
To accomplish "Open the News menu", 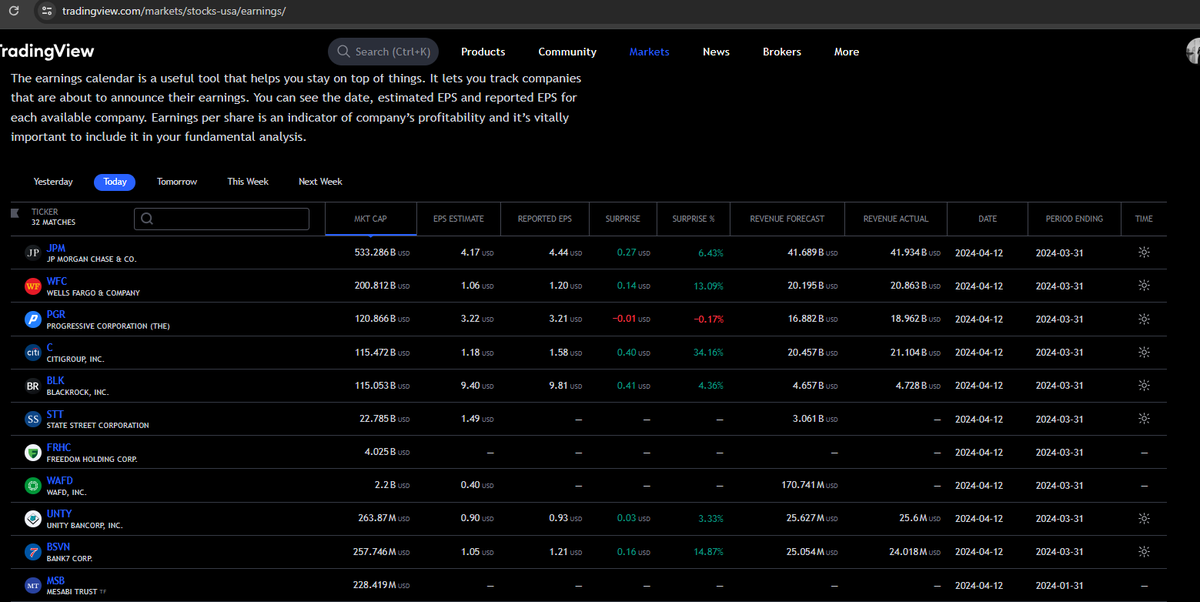I will 716,52.
